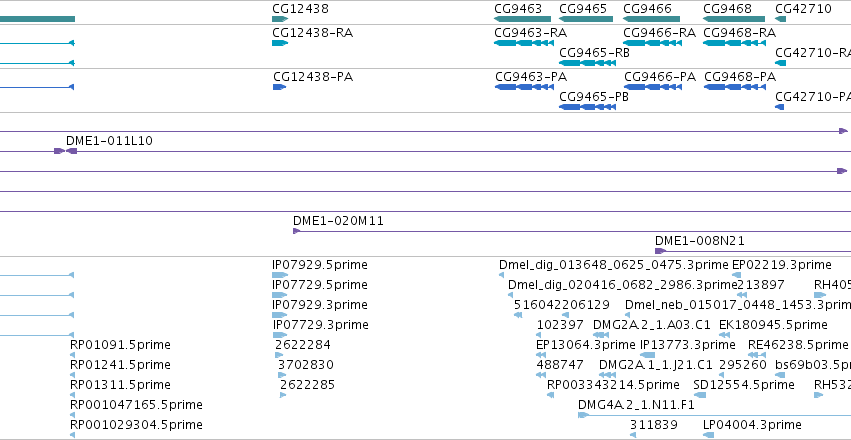Select the CG9465 gene glyph
Image resolution: width=851 pixels, height=440 pixels.
pyautogui.click(x=586, y=19)
